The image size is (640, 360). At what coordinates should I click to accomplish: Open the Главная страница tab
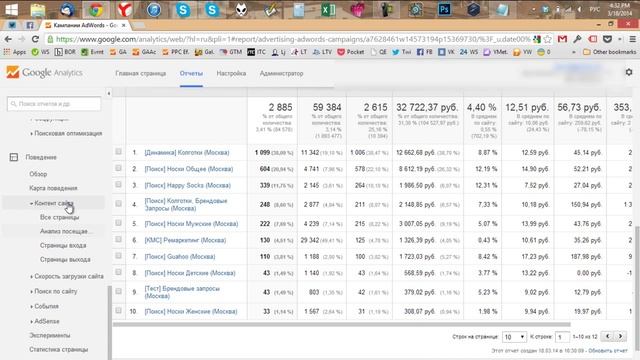coord(140,73)
